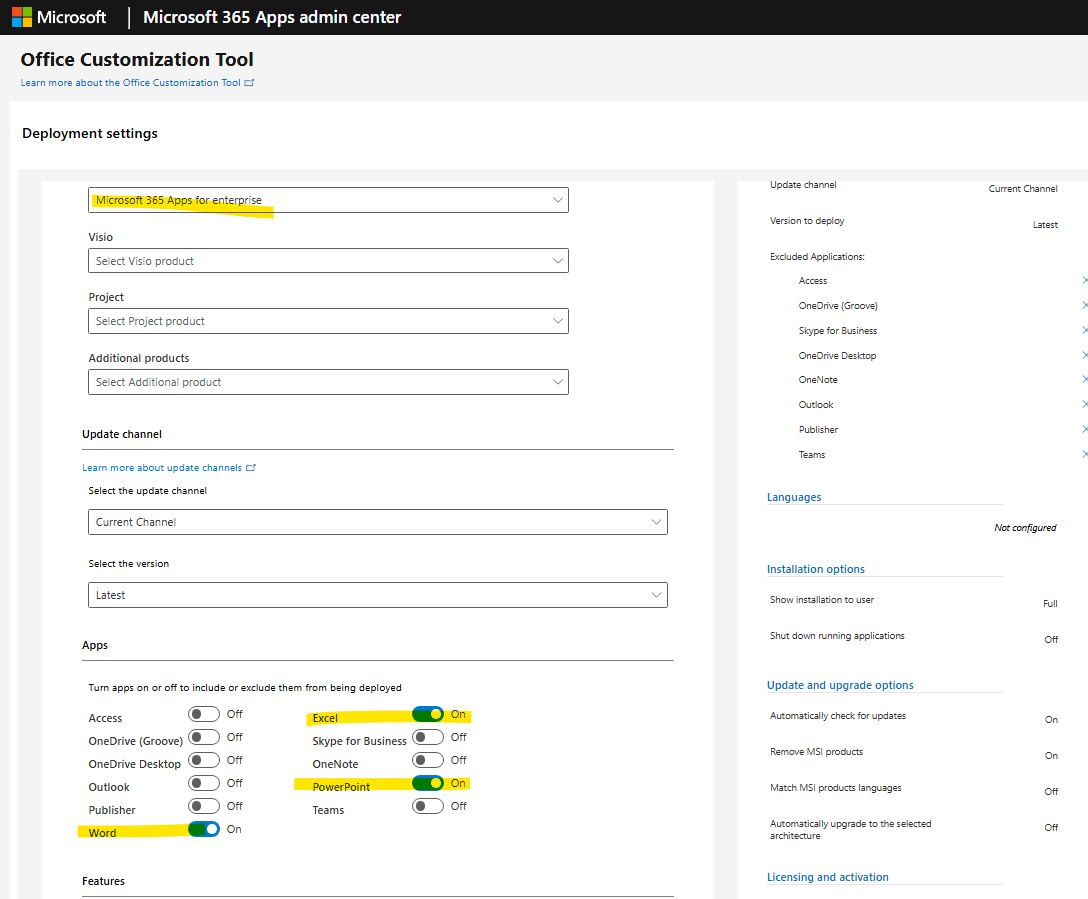Image resolution: width=1088 pixels, height=899 pixels.
Task: Enable Skype for Business toggle
Action: click(427, 737)
